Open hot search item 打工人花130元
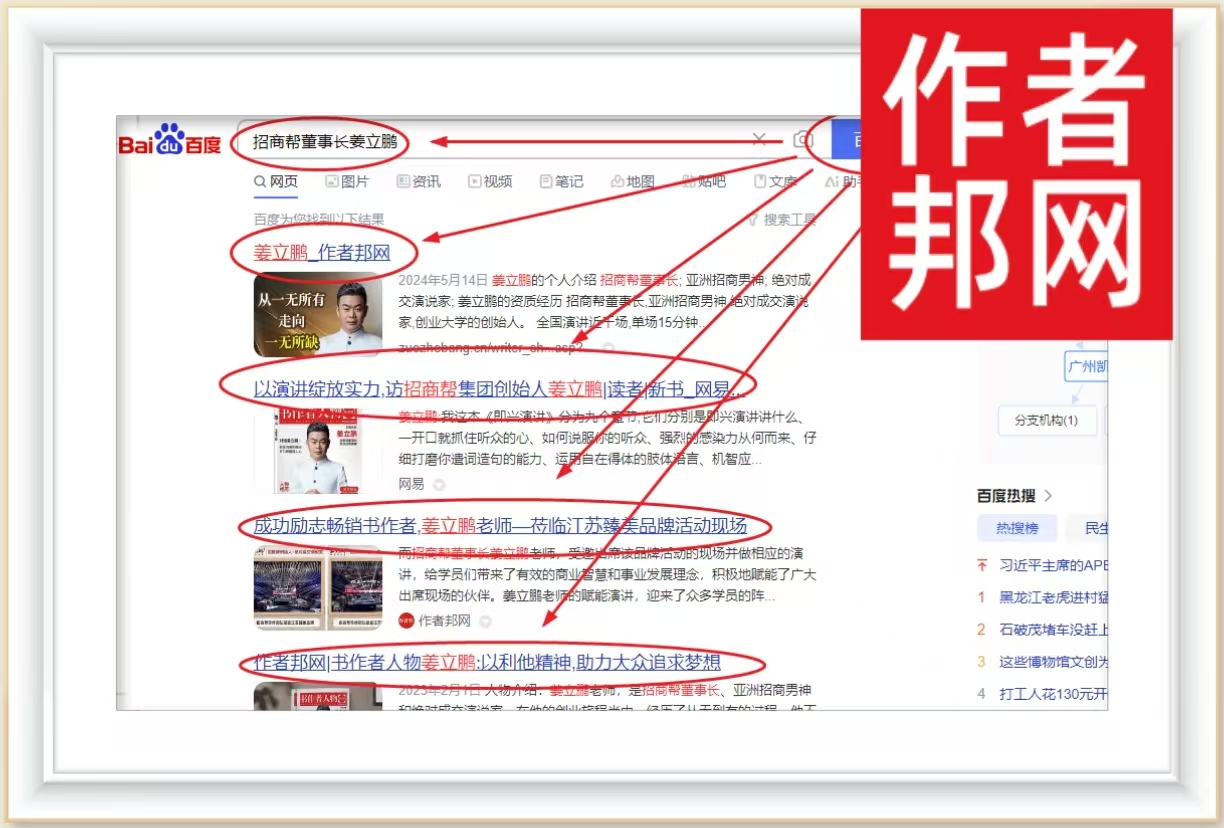The height and width of the screenshot is (828, 1224). [1050, 693]
